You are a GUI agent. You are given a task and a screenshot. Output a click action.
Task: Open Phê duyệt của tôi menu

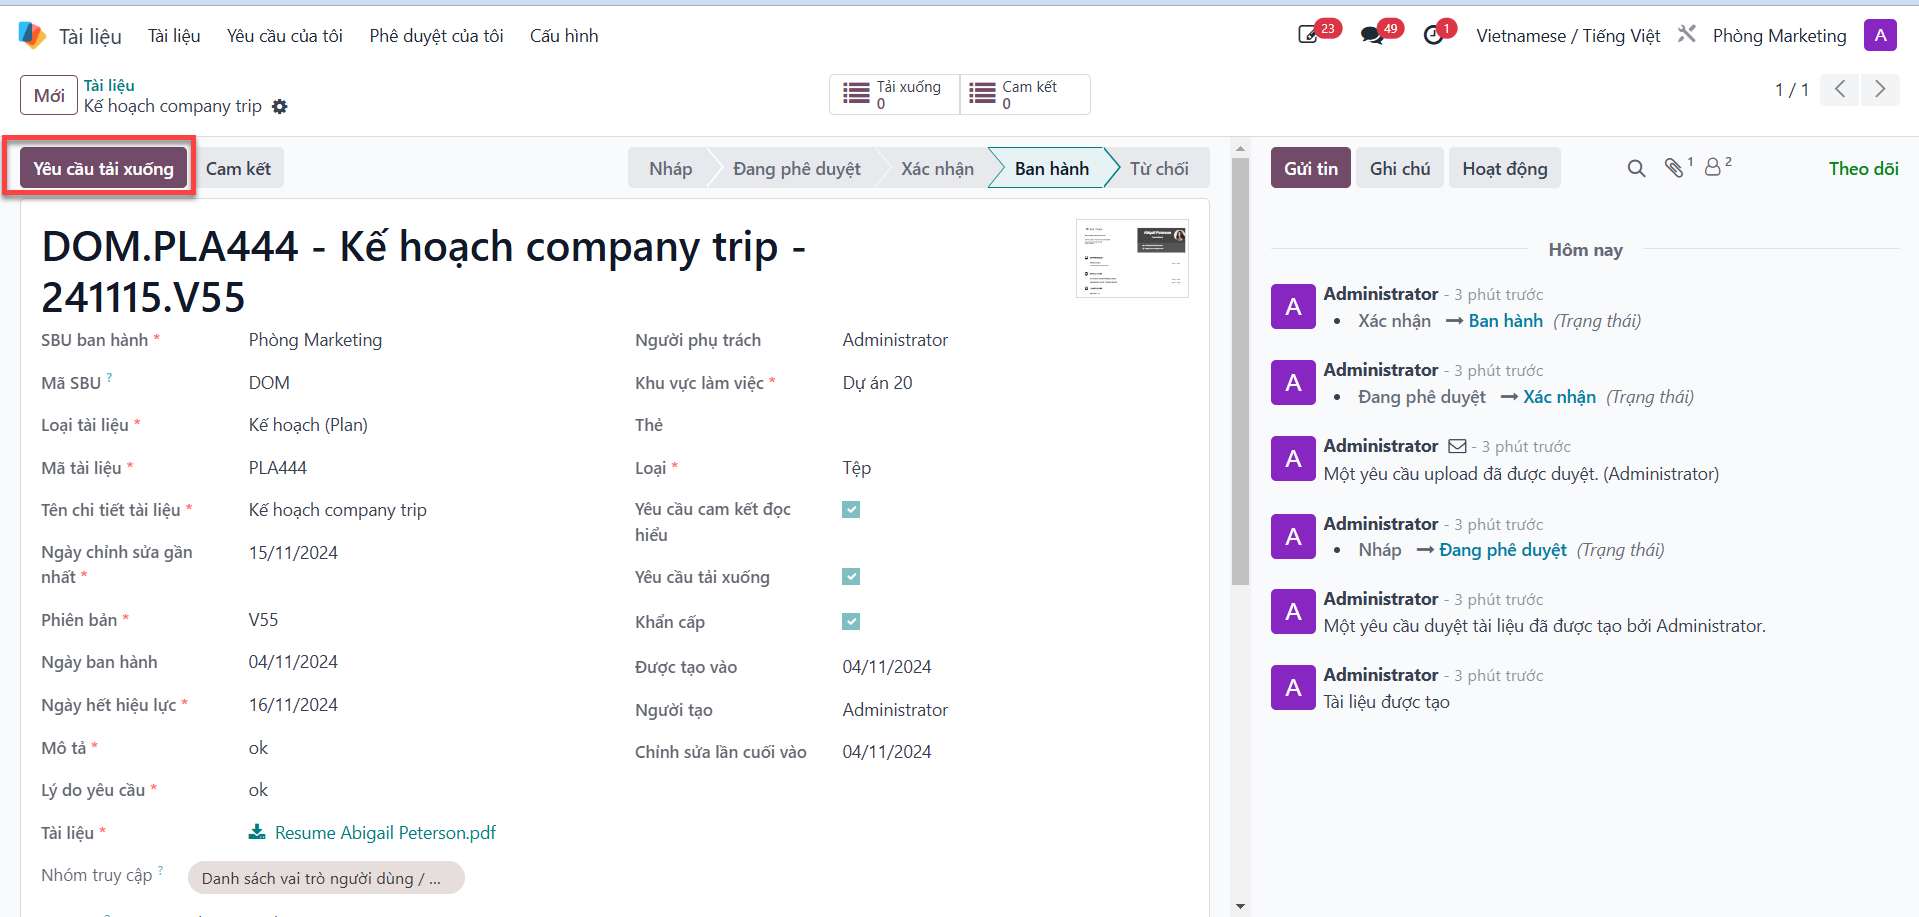436,36
